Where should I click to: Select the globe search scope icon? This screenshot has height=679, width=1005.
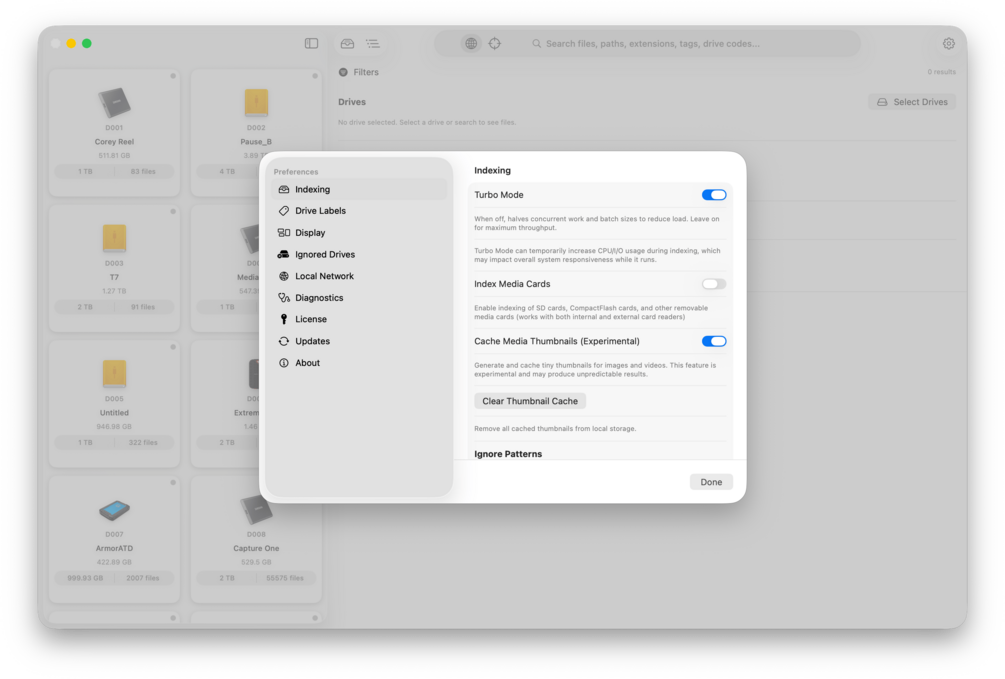(x=471, y=44)
